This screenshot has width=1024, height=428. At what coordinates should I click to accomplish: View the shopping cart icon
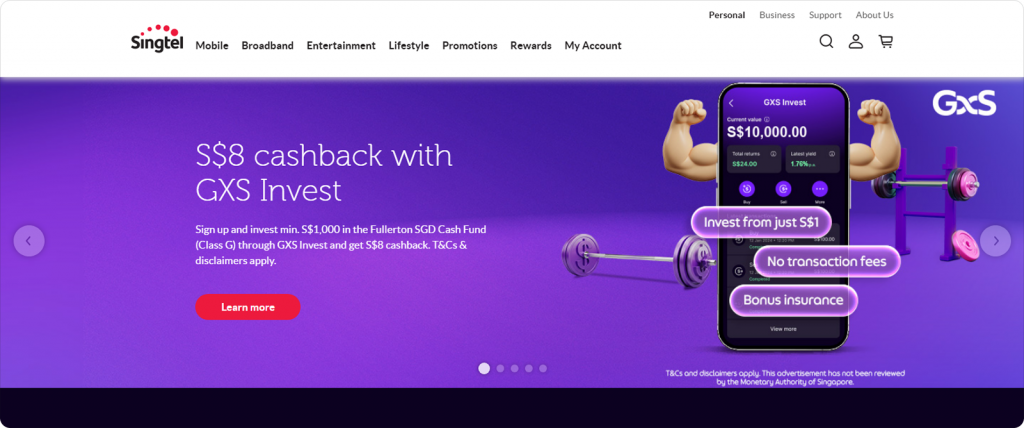pyautogui.click(x=886, y=42)
